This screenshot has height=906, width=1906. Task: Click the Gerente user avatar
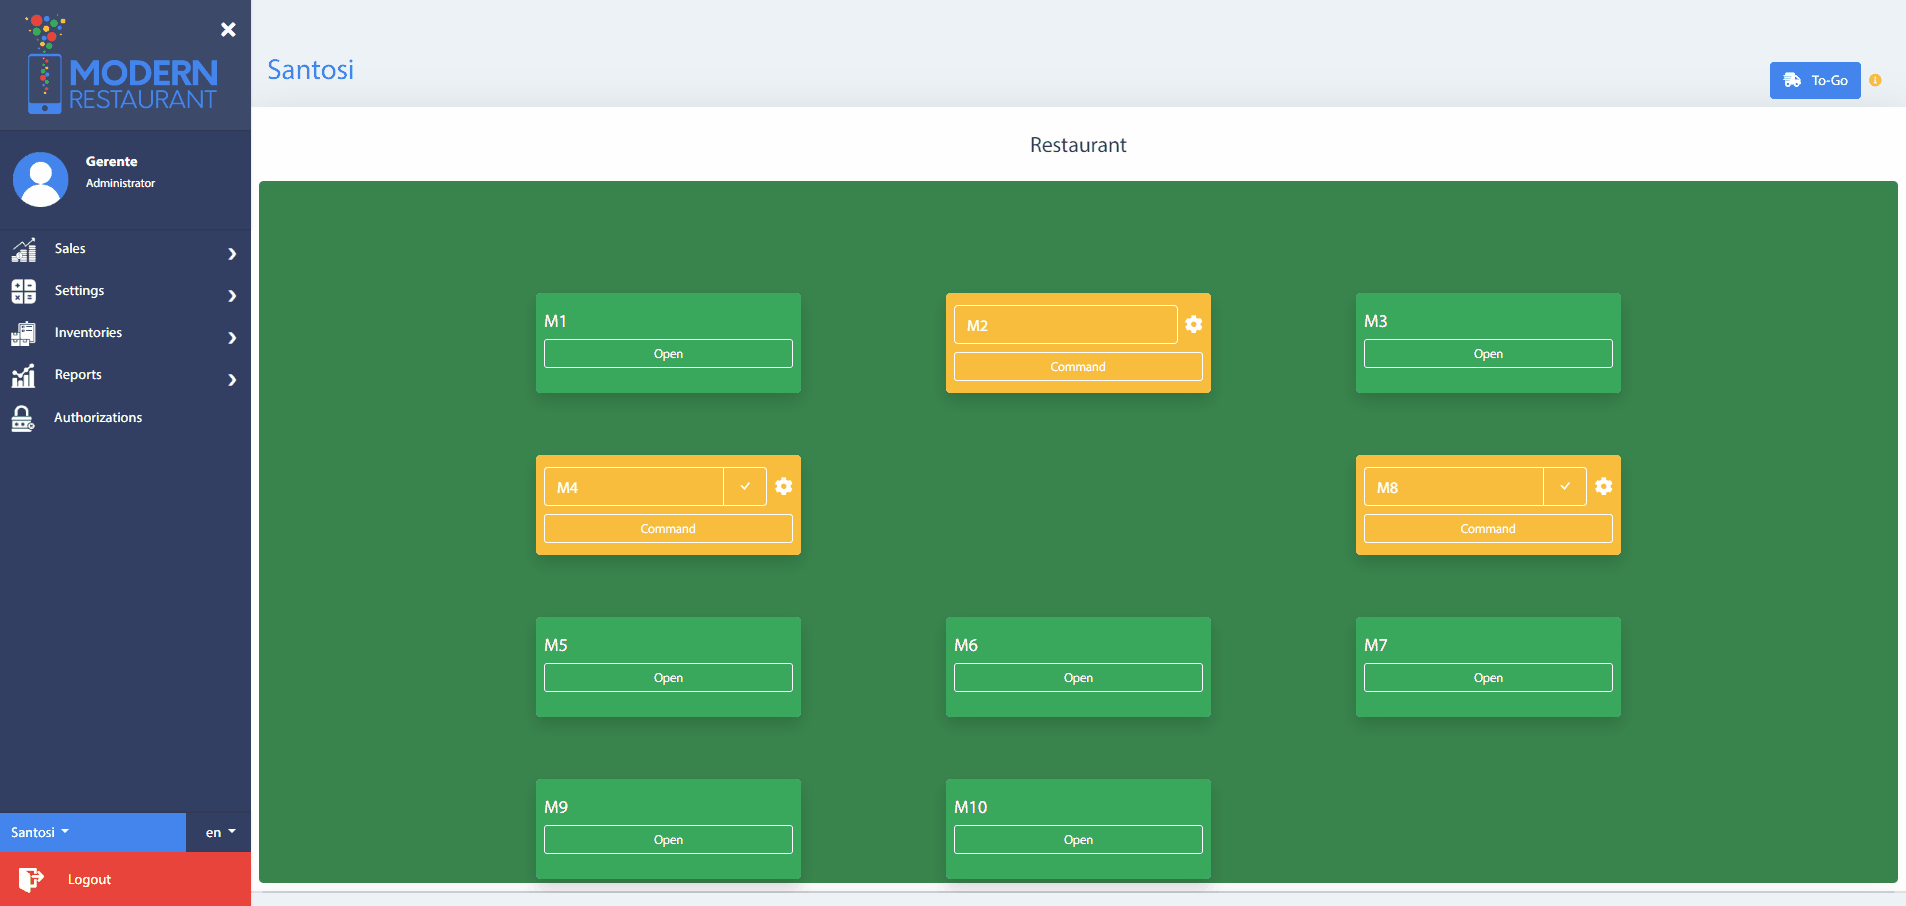point(40,179)
